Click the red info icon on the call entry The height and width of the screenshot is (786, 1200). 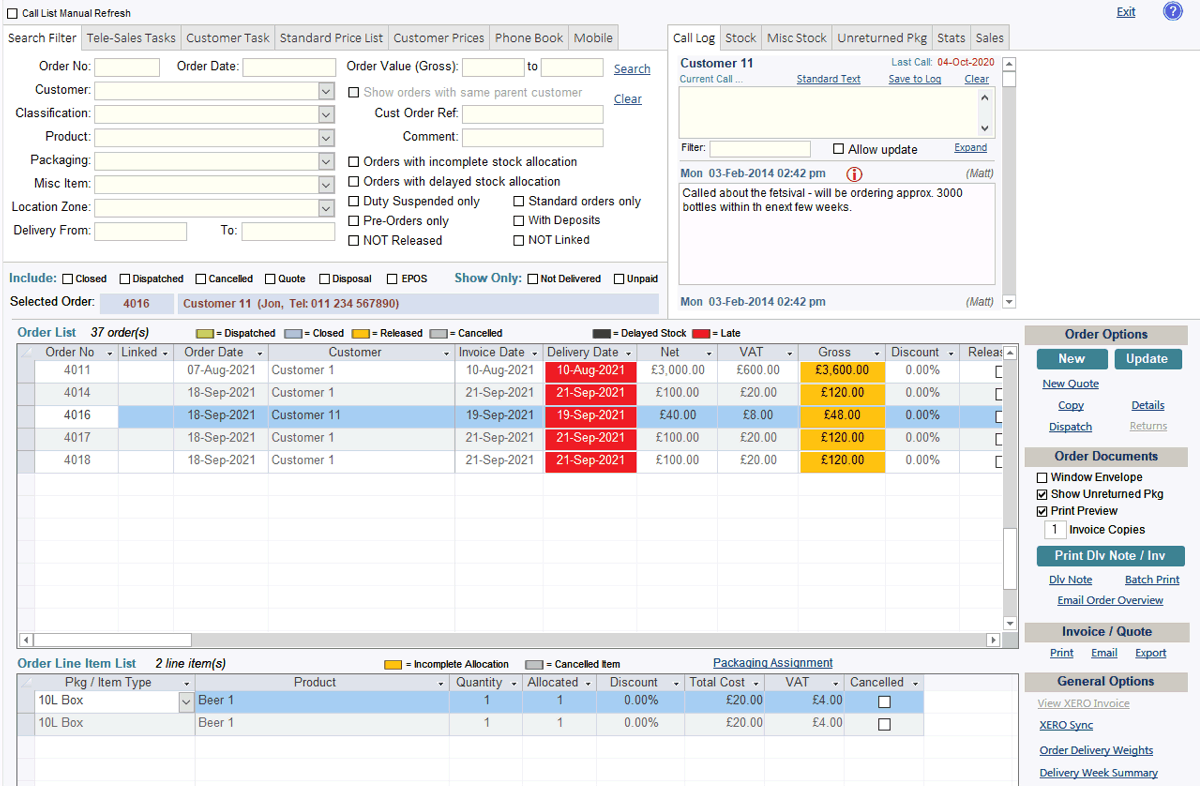point(854,173)
